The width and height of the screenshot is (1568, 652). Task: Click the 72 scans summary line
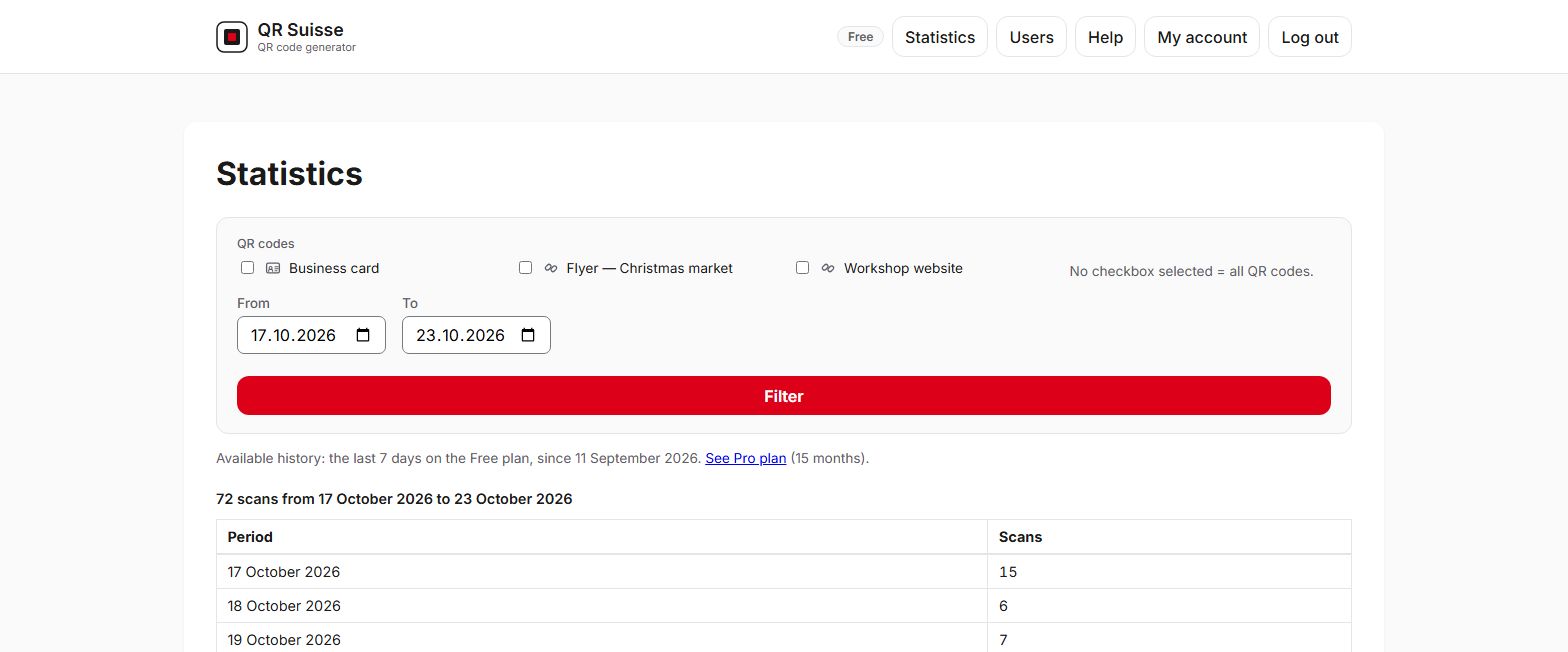click(394, 498)
